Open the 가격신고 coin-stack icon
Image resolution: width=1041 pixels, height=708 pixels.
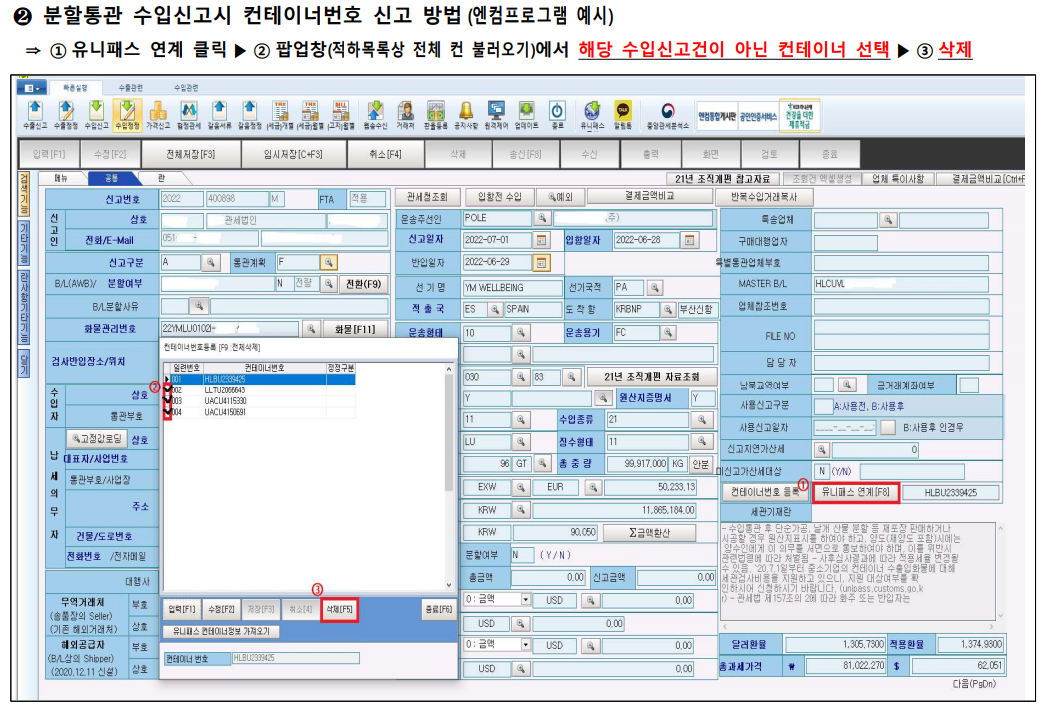158,114
